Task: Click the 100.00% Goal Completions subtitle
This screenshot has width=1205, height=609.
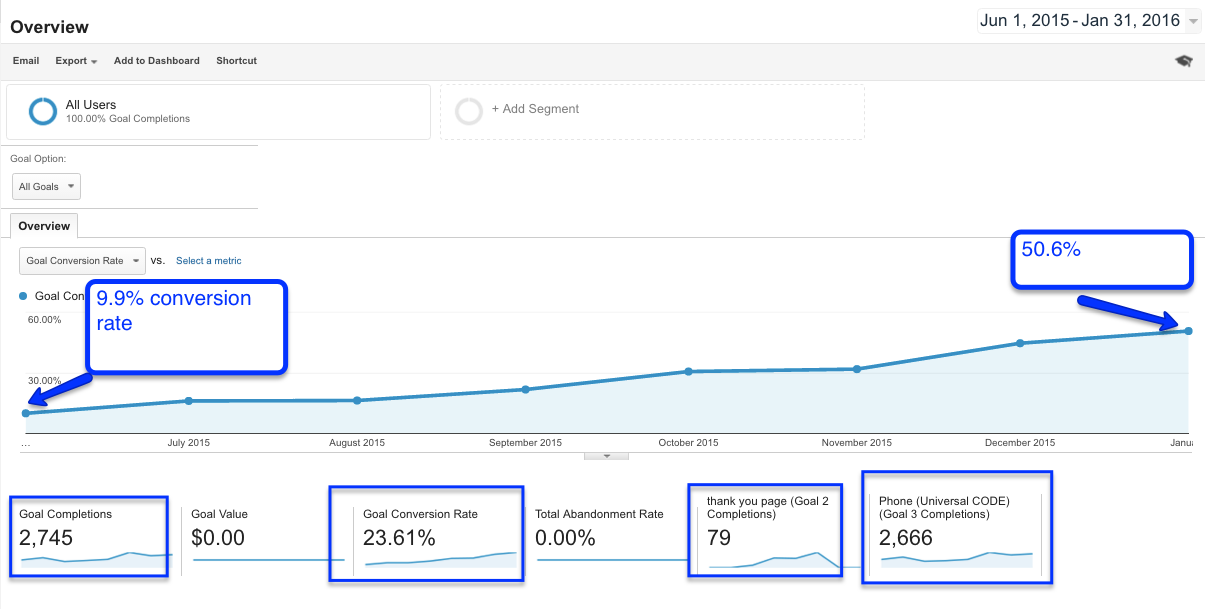Action: [x=128, y=119]
